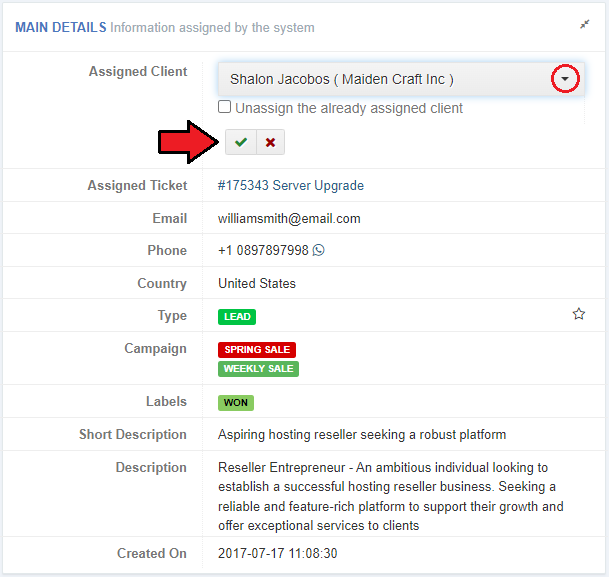Click the WEEKLY SALE campaign tag
Image resolution: width=609 pixels, height=577 pixels.
click(258, 369)
